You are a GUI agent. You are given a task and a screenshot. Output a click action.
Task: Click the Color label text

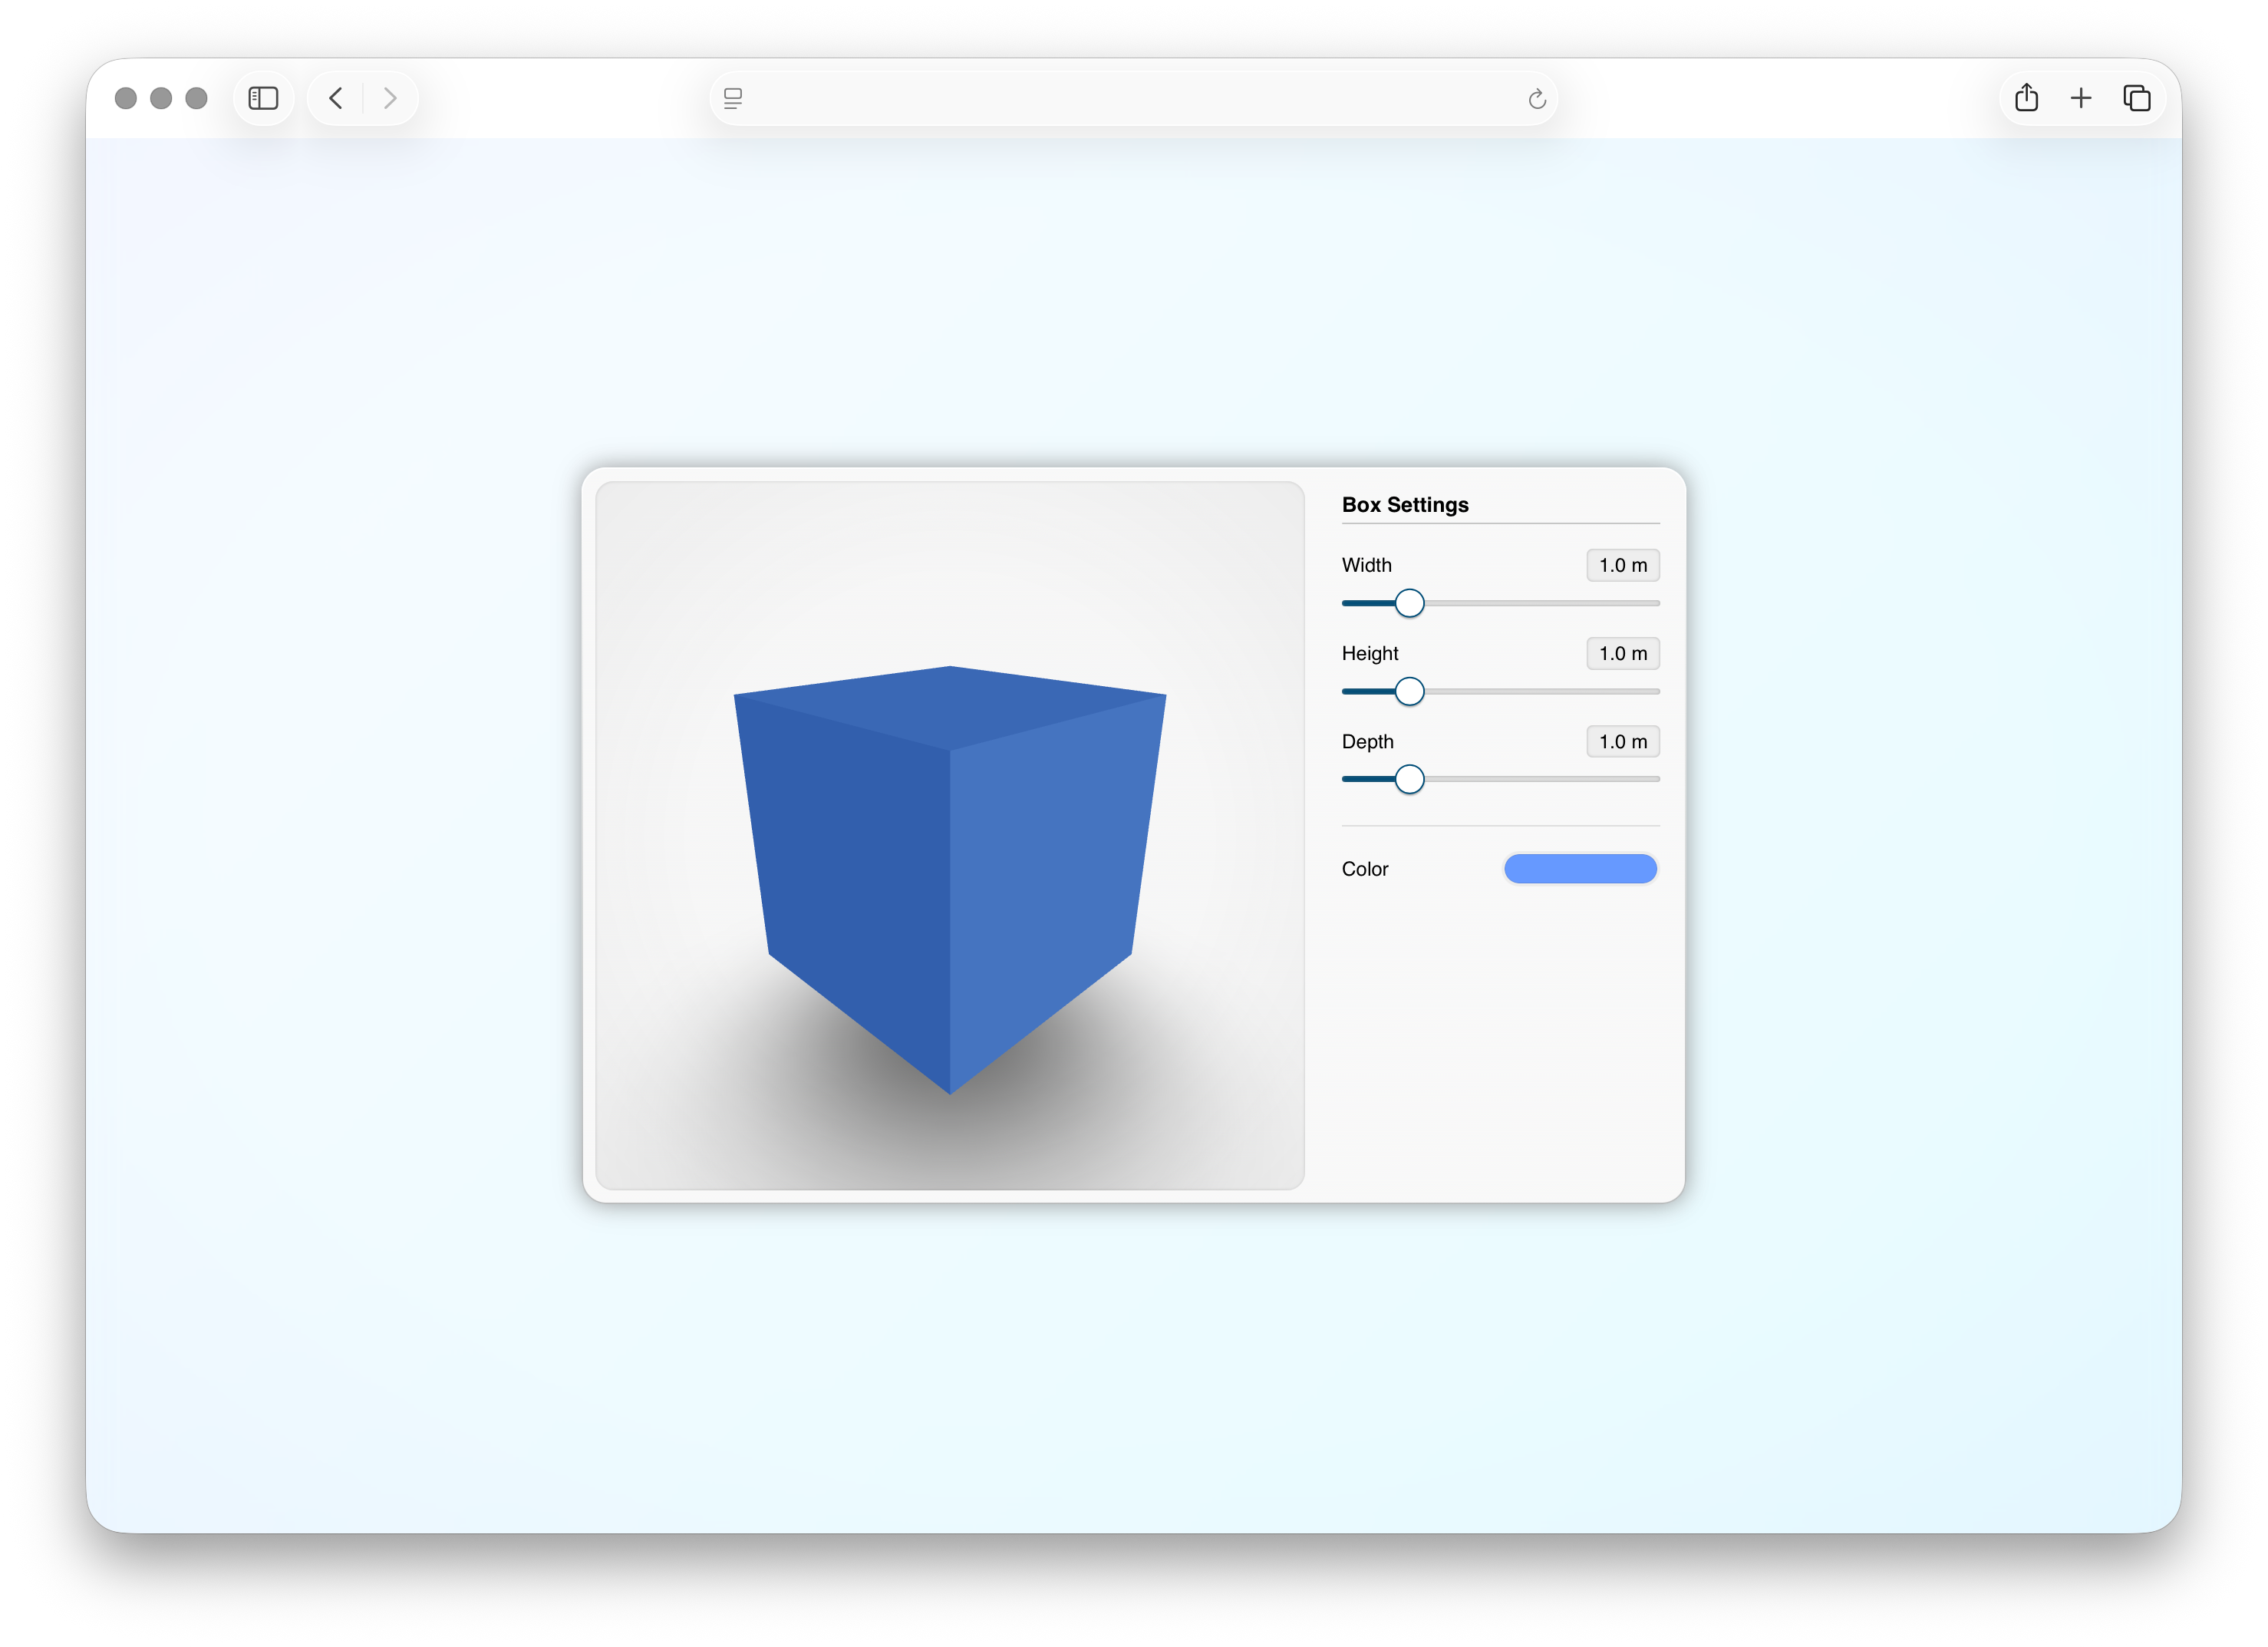pos(1364,869)
